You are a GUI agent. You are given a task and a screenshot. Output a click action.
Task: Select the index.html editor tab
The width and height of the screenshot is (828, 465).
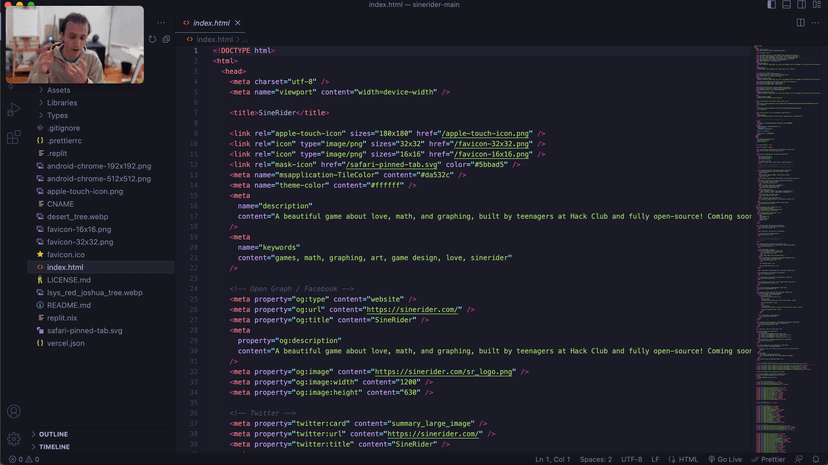[x=210, y=23]
